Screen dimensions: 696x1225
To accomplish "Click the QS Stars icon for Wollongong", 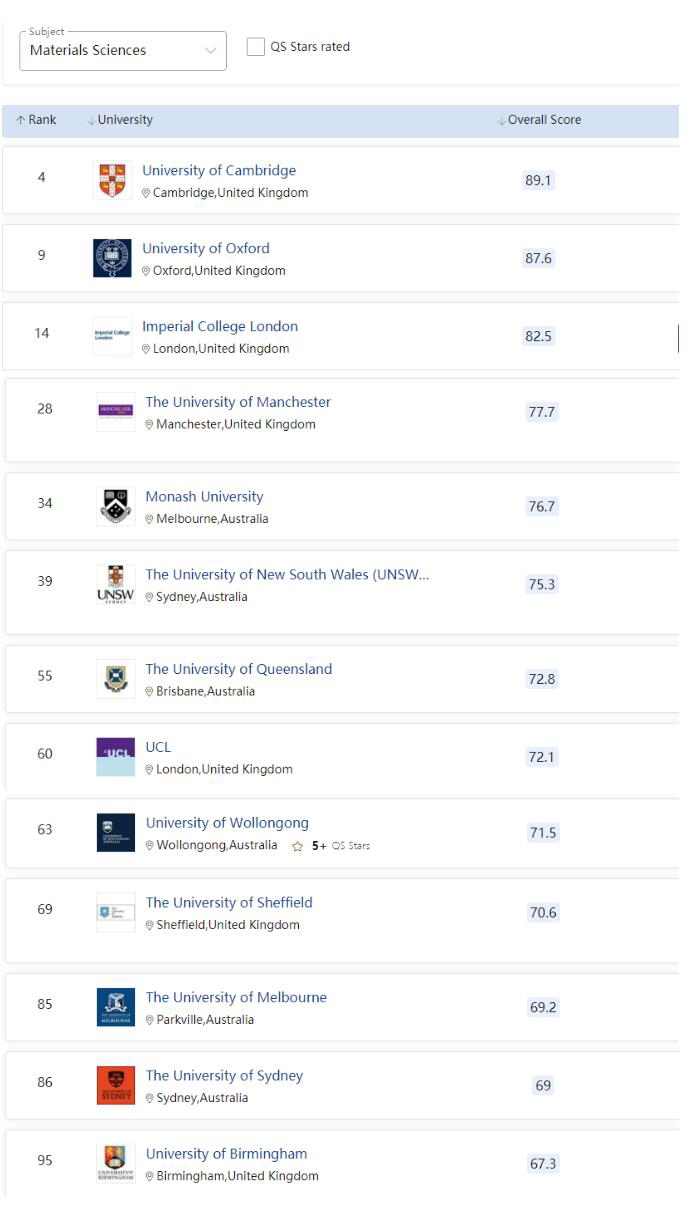I will pos(297,846).
